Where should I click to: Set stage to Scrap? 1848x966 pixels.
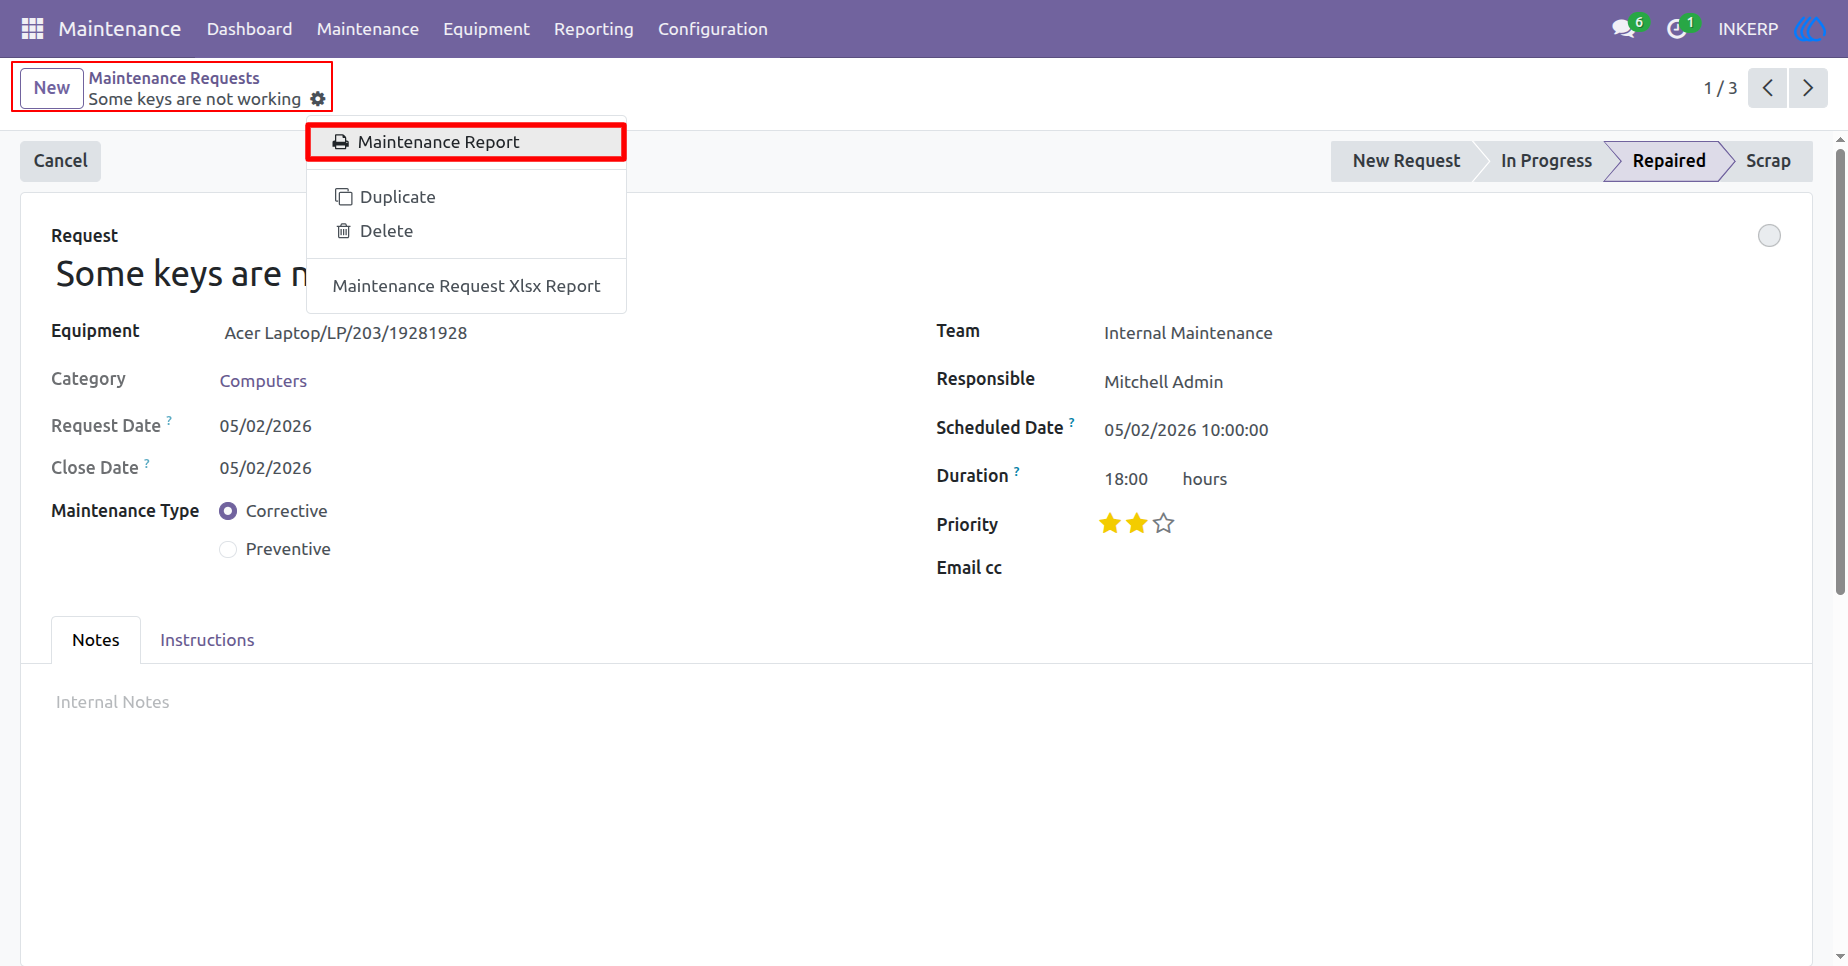tap(1768, 161)
